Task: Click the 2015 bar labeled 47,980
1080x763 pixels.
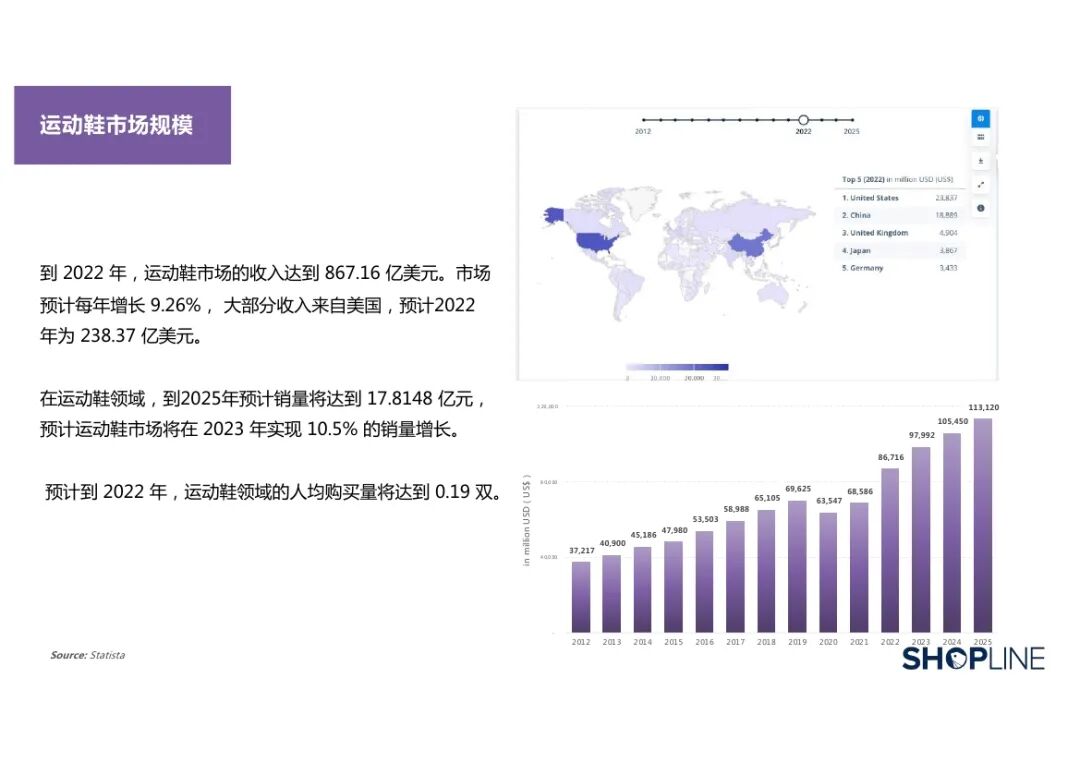Action: (x=674, y=587)
